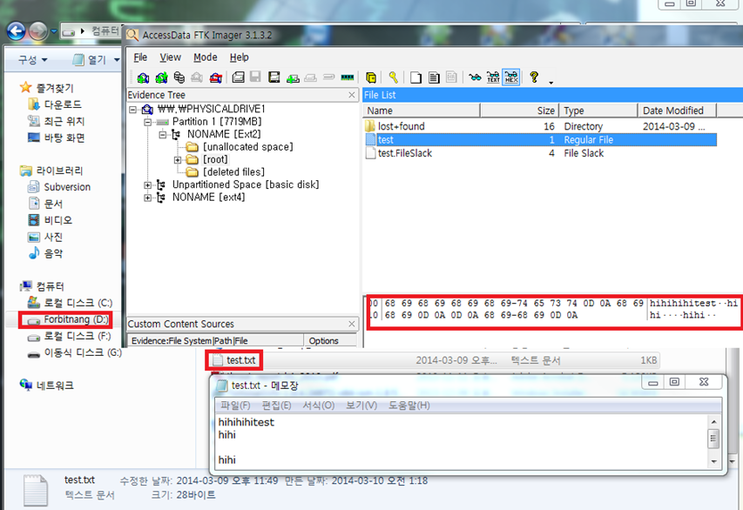Click Evidence:File System|Path|File column header

(x=216, y=341)
